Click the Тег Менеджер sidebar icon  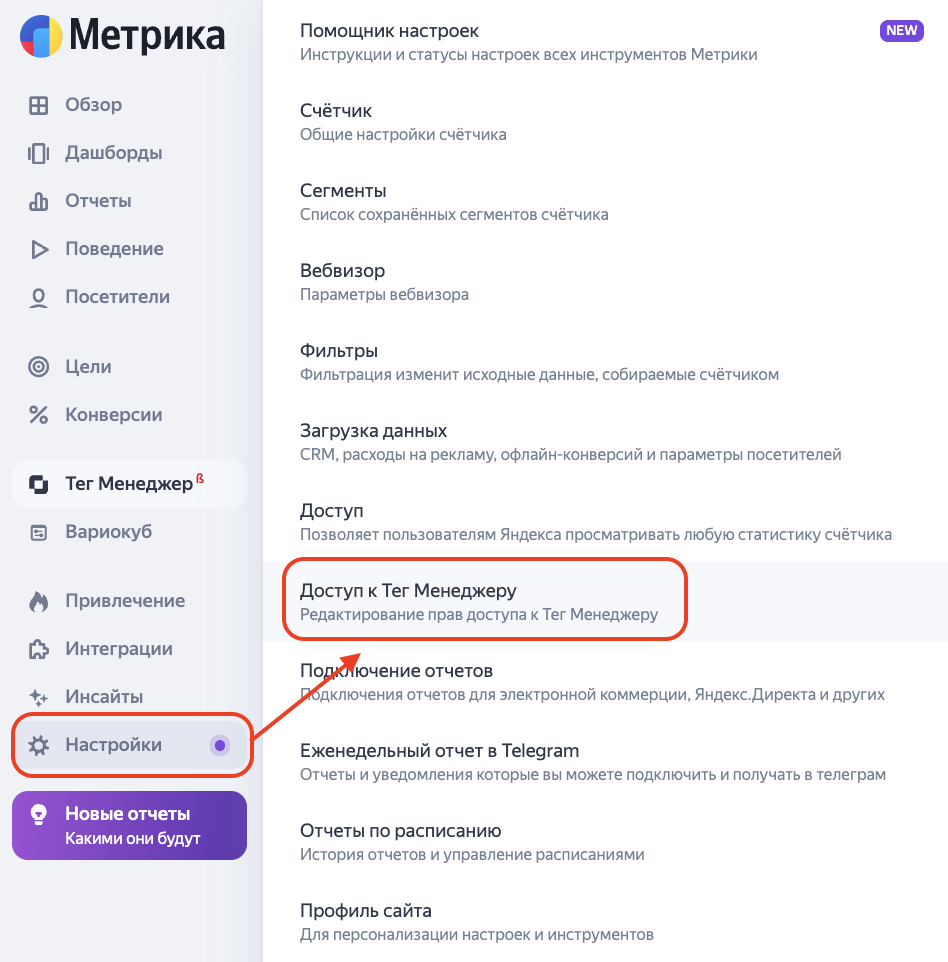click(38, 485)
